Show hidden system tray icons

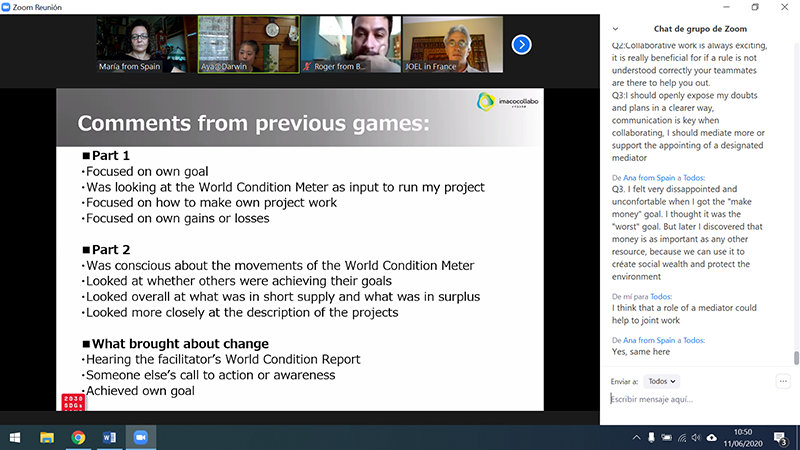(636, 438)
